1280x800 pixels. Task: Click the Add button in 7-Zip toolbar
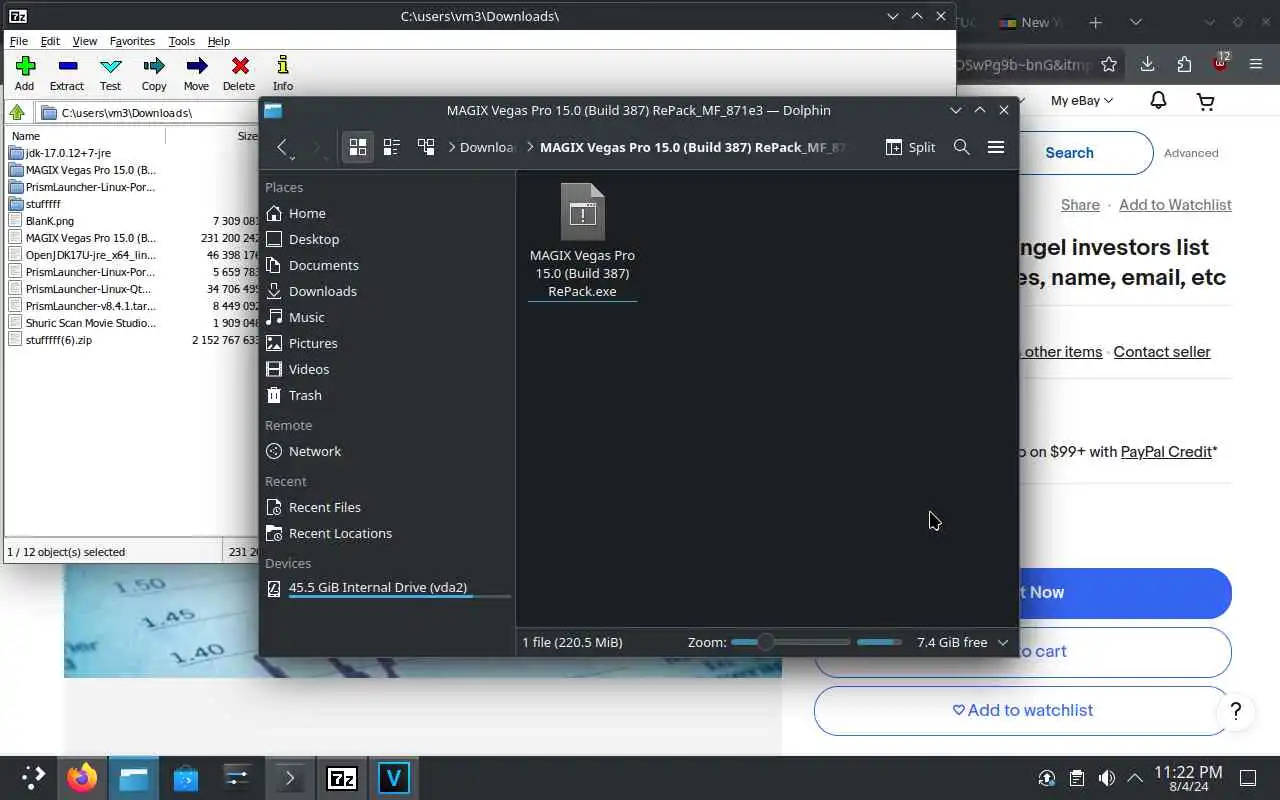pos(24,74)
